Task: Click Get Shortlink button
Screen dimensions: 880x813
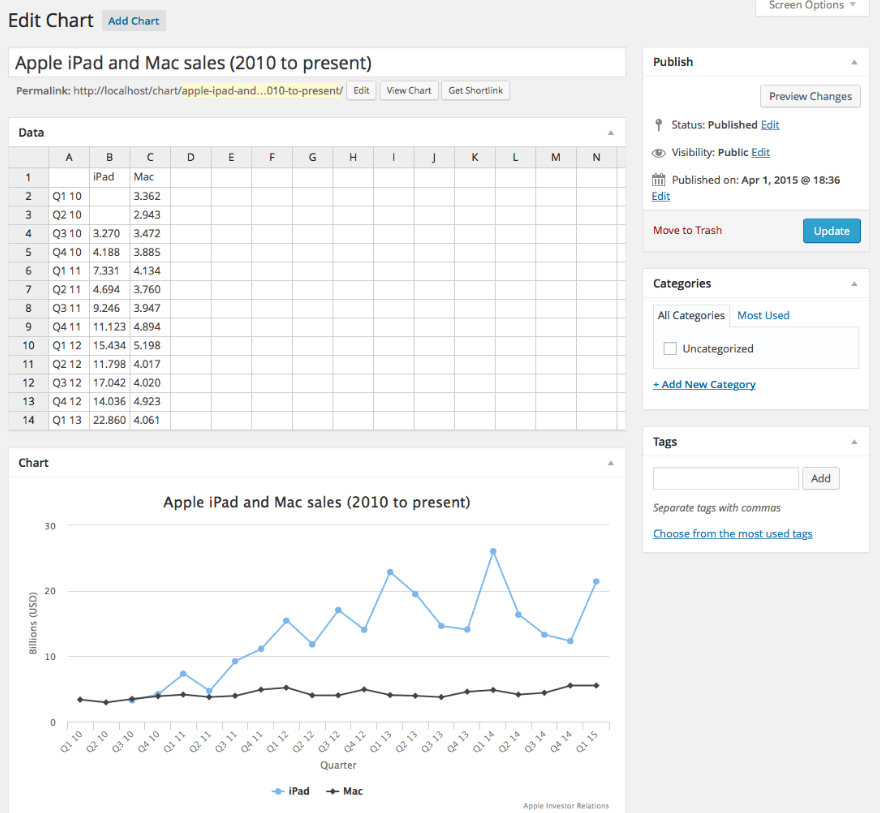Action: (476, 91)
